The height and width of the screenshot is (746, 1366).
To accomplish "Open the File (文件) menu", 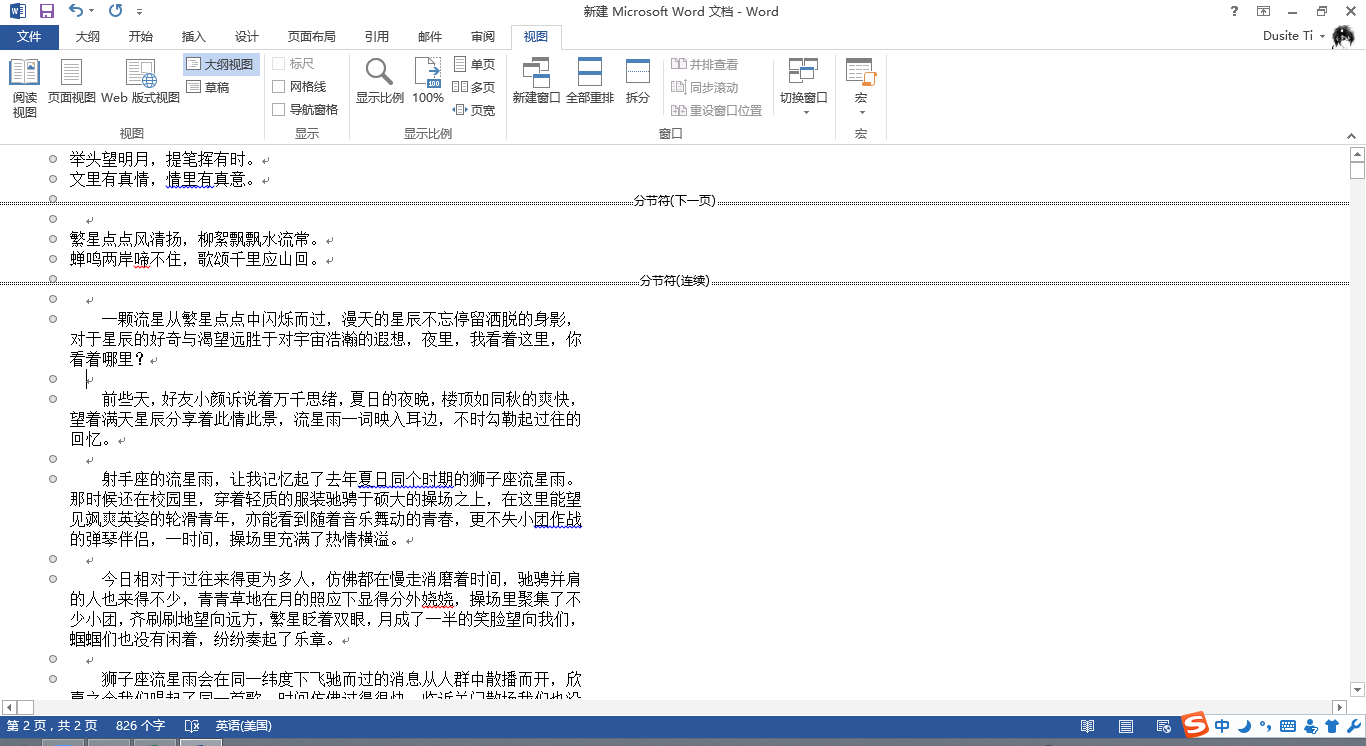I will tap(29, 37).
